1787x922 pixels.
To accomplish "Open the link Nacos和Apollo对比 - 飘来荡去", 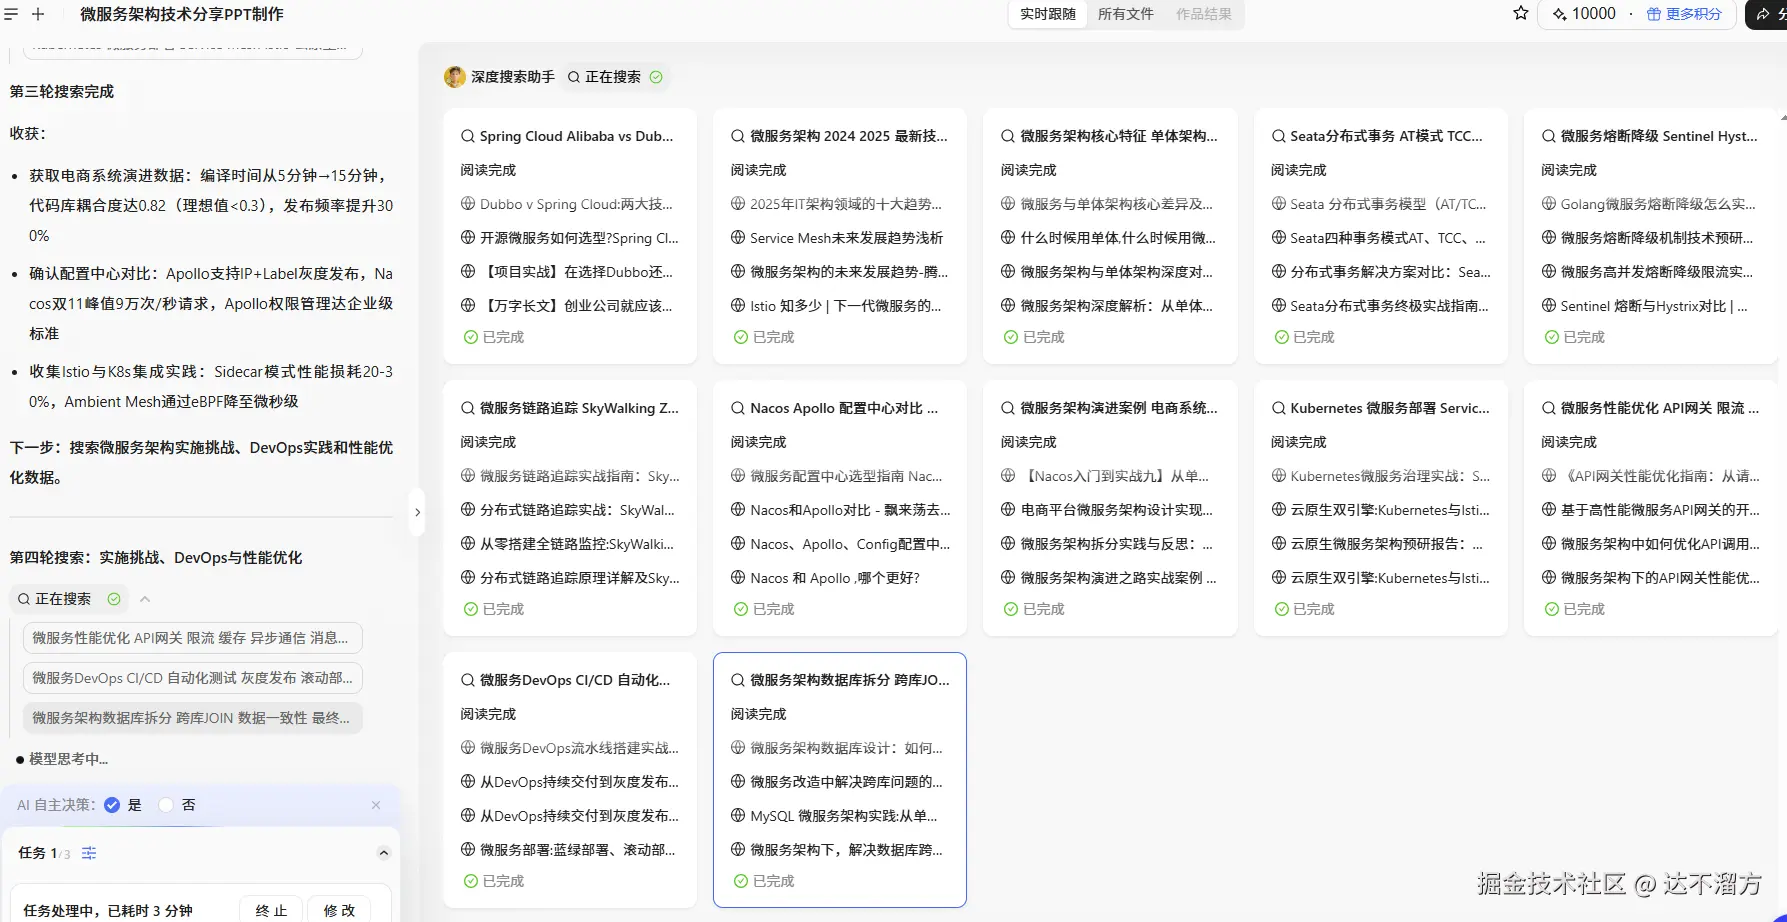I will (850, 510).
